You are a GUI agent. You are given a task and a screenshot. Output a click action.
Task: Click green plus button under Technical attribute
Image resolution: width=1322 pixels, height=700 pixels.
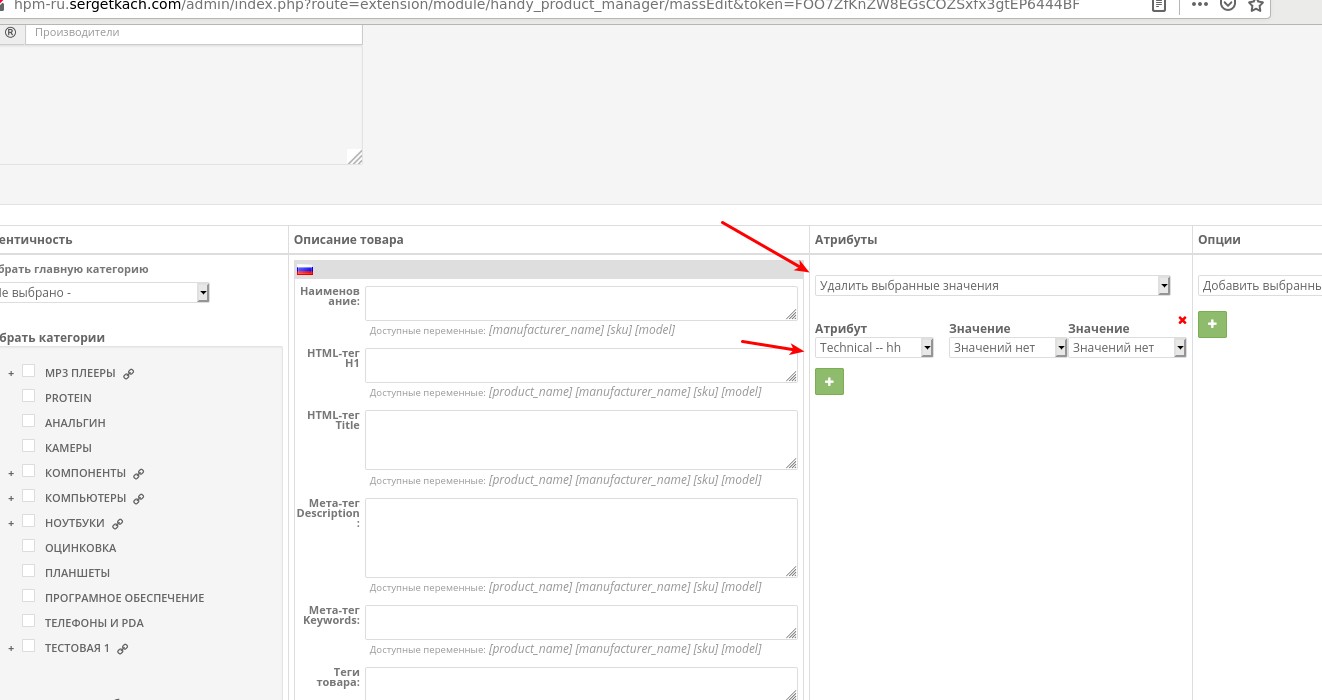coord(829,381)
